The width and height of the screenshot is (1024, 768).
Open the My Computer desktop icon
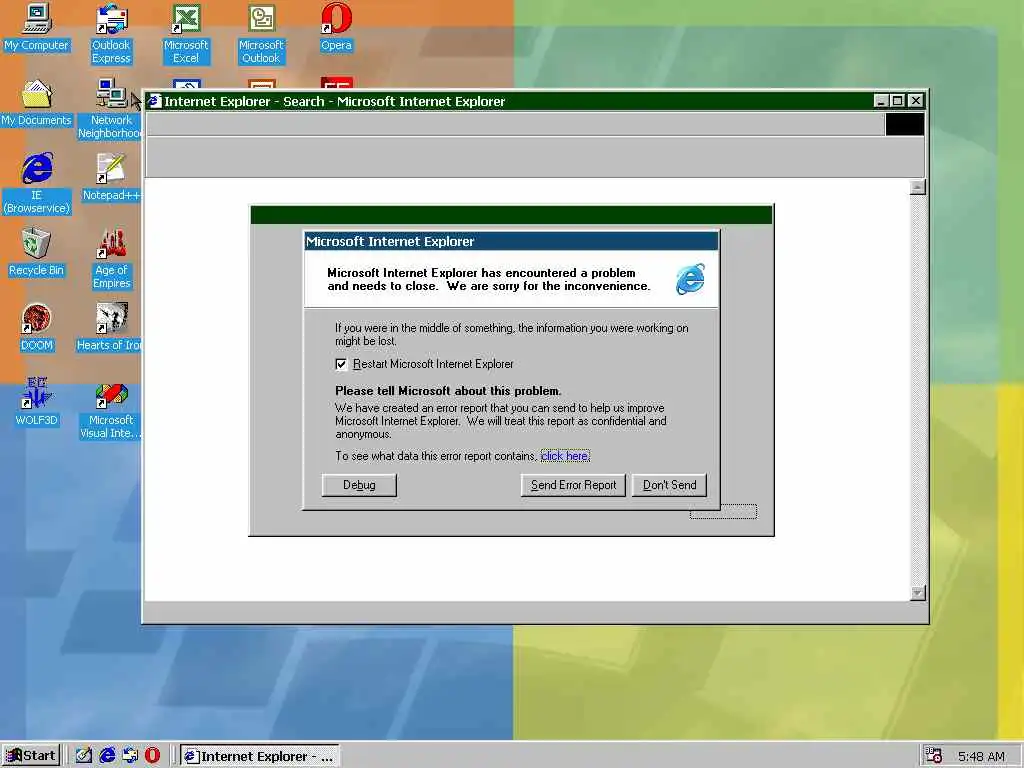point(37,27)
